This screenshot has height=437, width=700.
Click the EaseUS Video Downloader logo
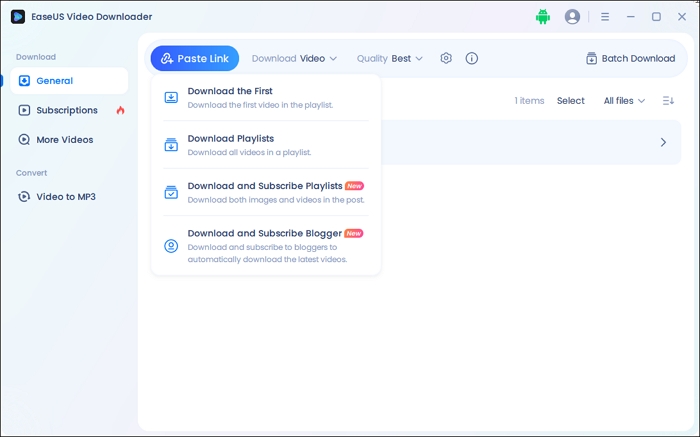(18, 17)
